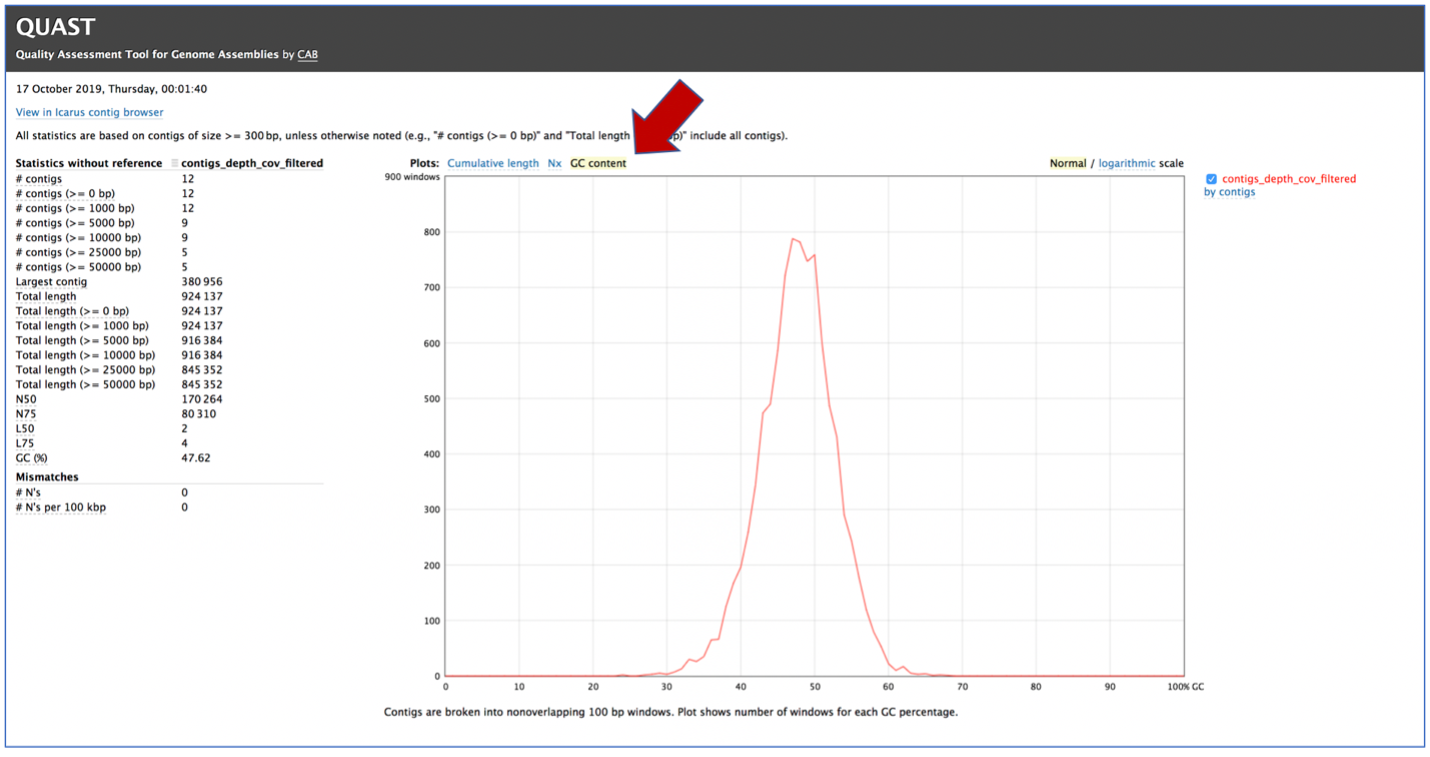
Task: Click the peak of the GC curve
Action: click(x=792, y=238)
